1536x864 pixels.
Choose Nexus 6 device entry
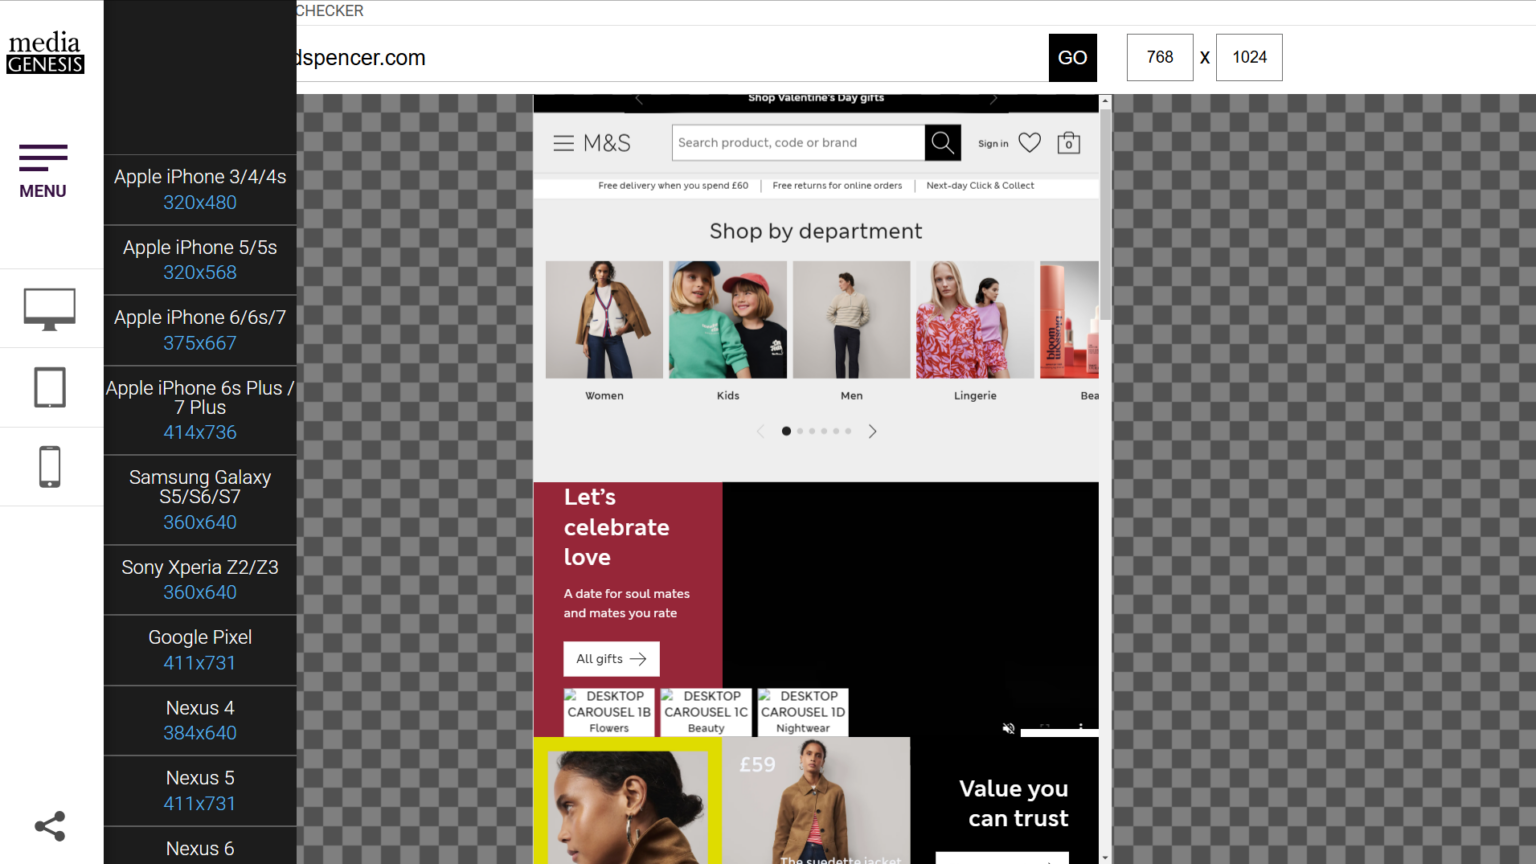[x=200, y=846]
